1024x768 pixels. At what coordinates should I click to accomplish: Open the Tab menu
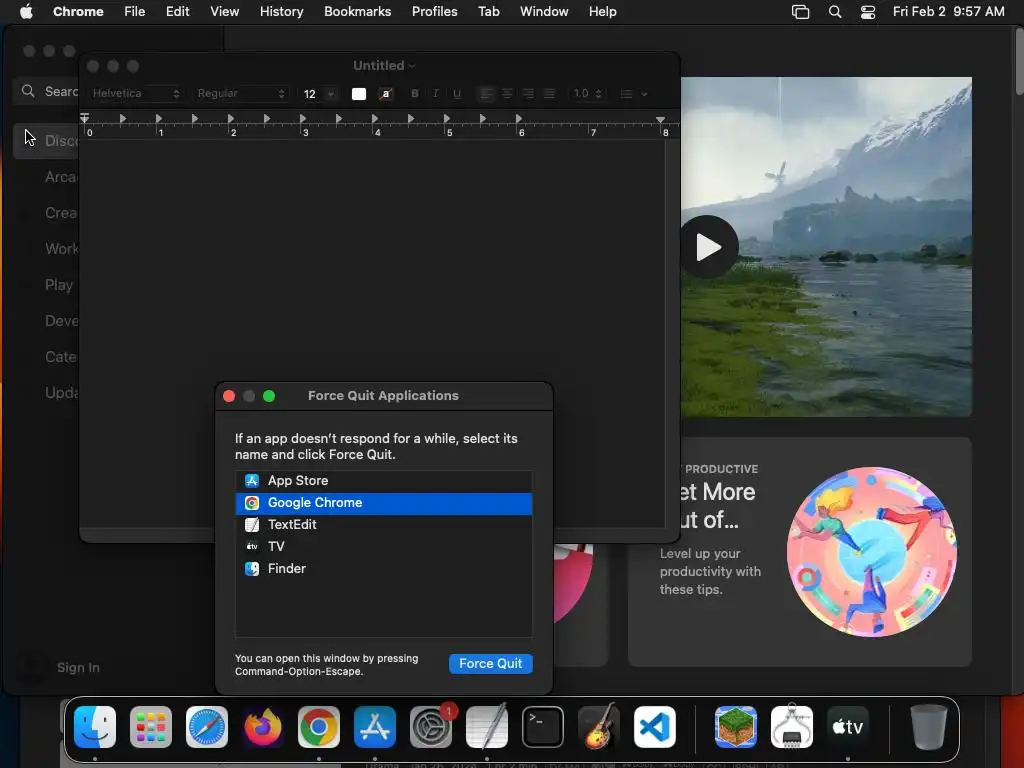(488, 12)
